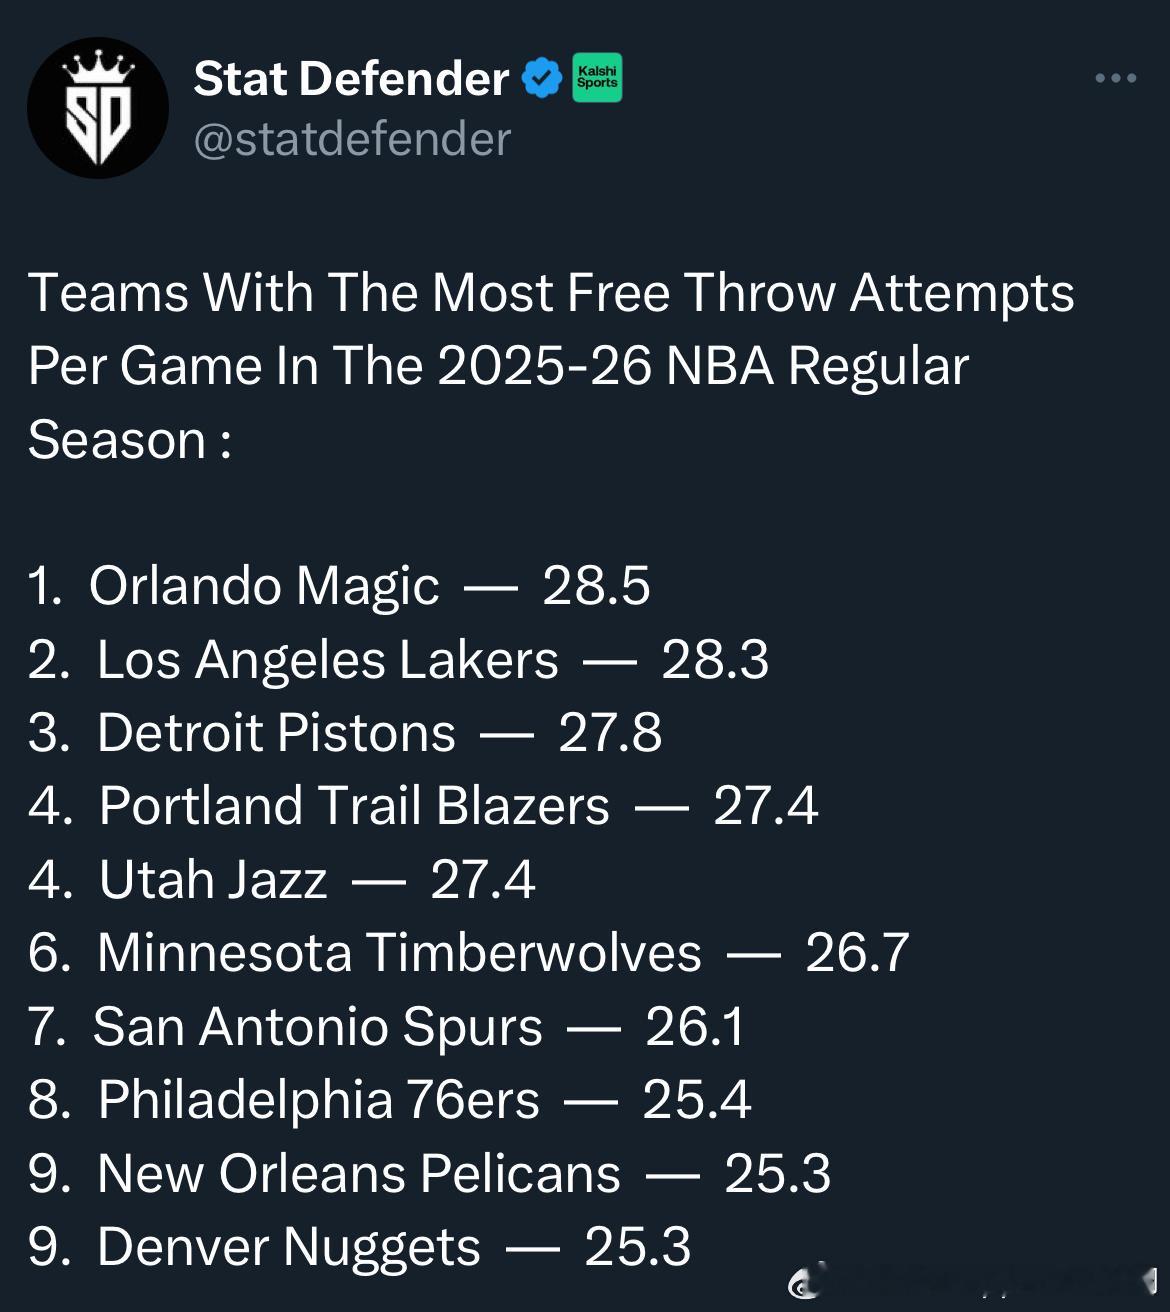Viewport: 1170px width, 1312px height.
Task: Select the Denver Nuggets entry
Action: 288,1246
